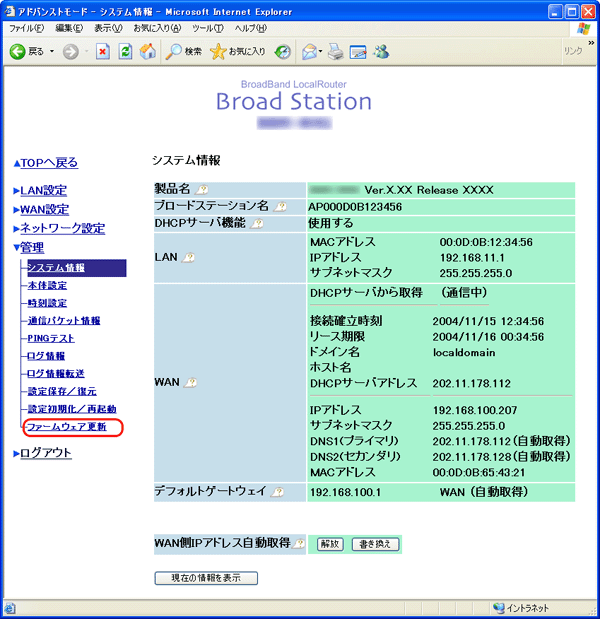Click the green Back arrow icon
The image size is (600, 619).
pyautogui.click(x=17, y=52)
